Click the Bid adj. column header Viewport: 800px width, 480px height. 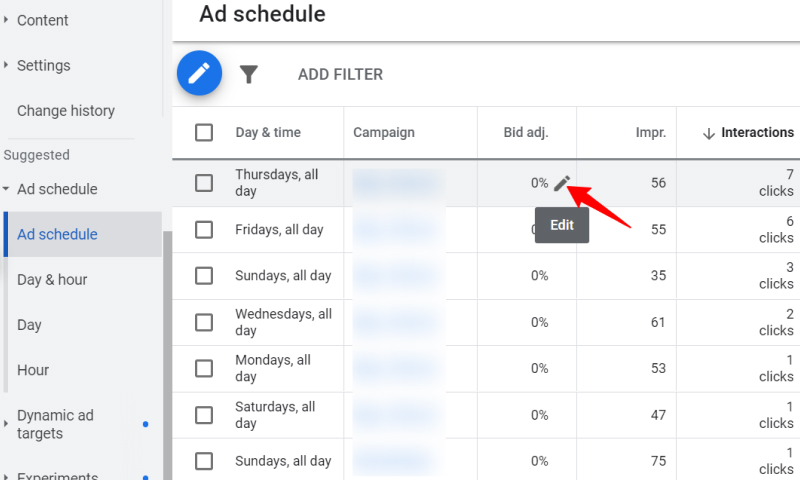526,133
